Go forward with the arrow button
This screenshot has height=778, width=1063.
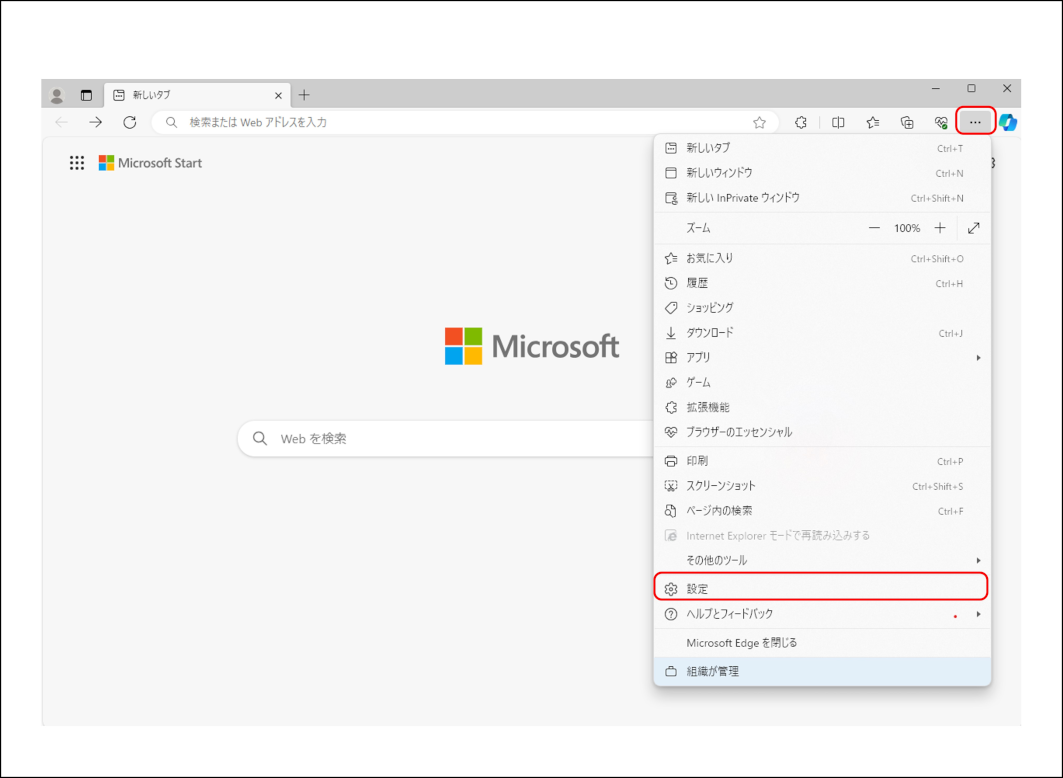coord(96,122)
